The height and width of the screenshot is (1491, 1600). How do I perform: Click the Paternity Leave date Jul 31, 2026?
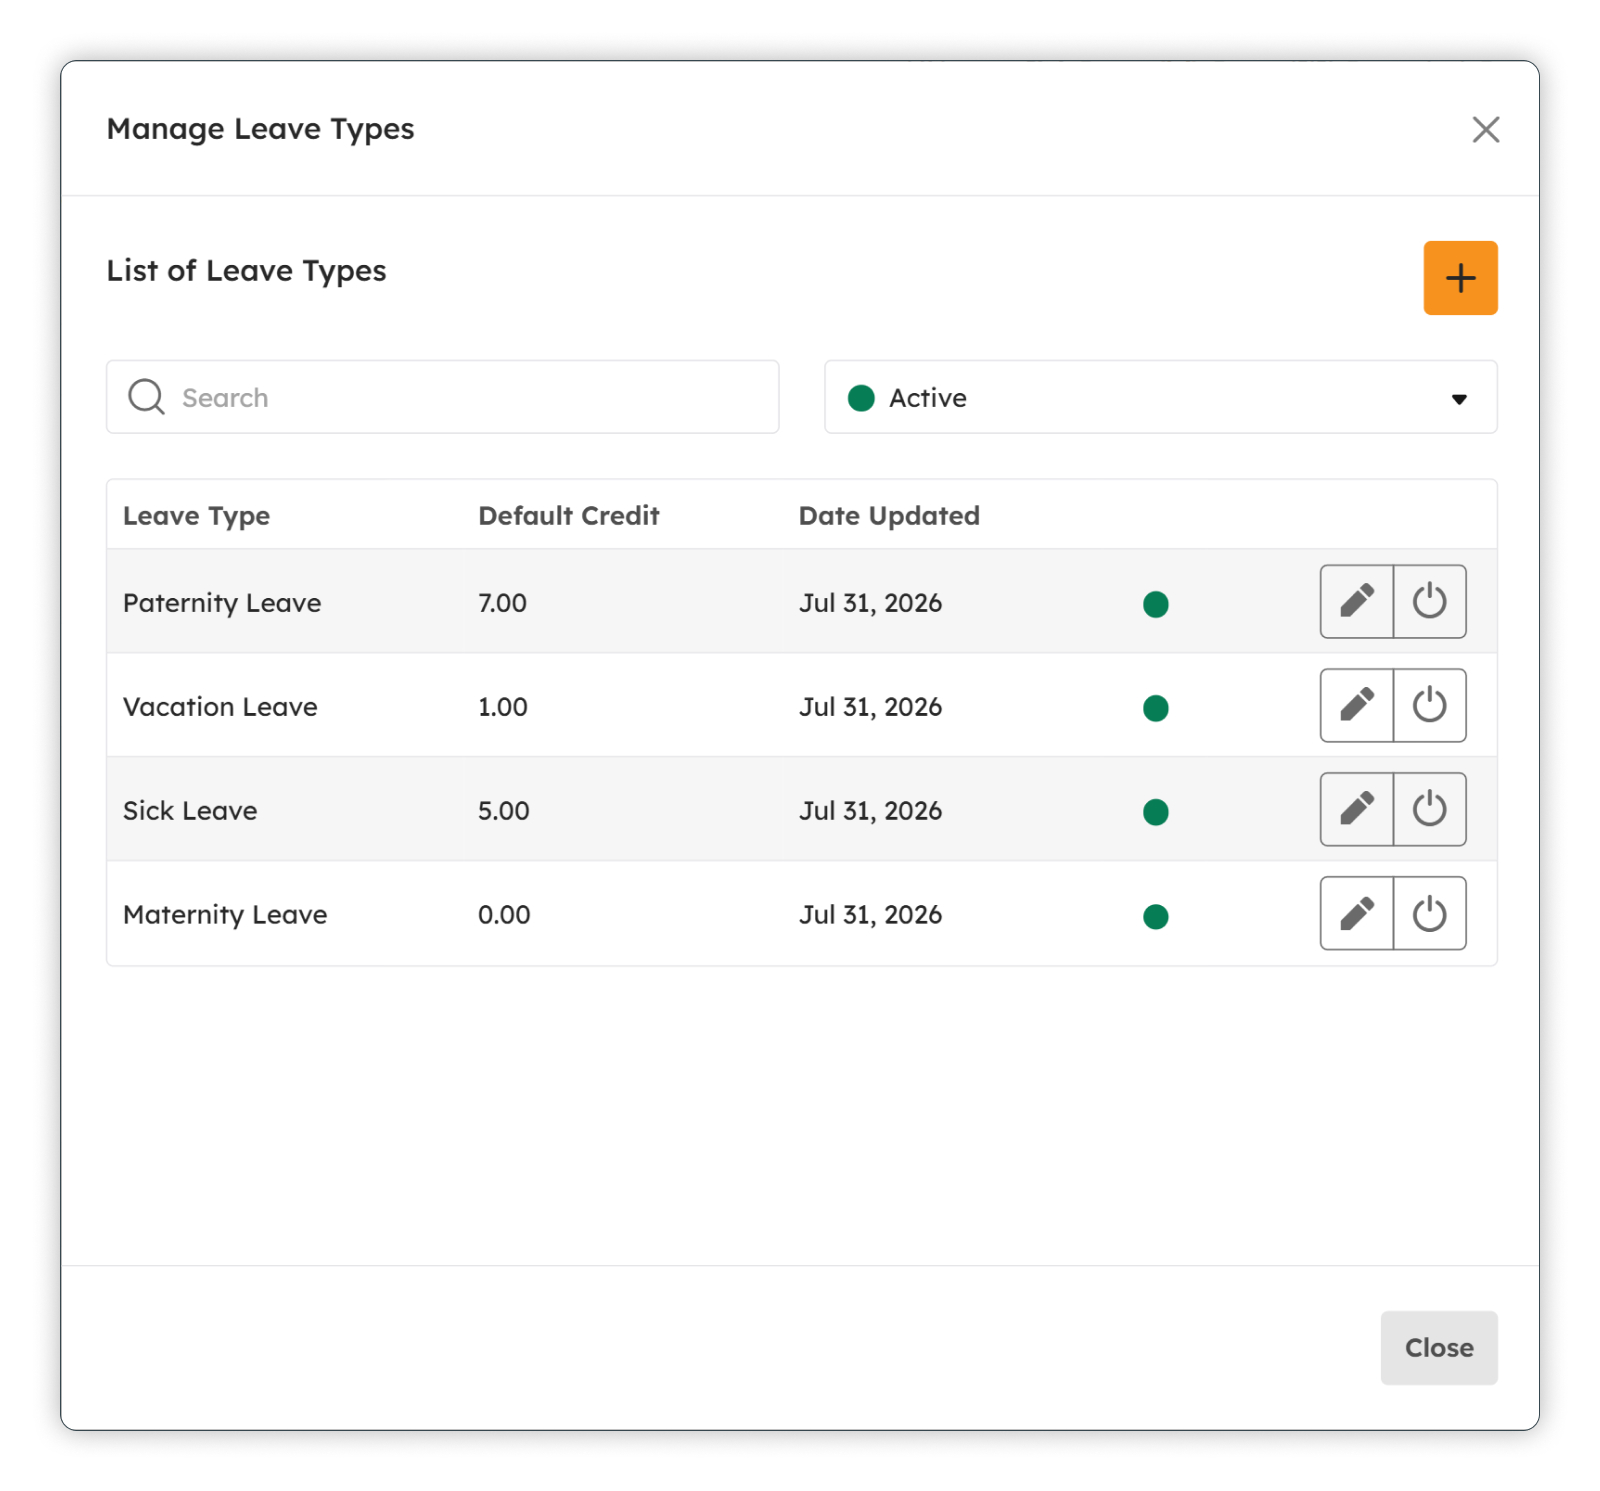pos(870,603)
